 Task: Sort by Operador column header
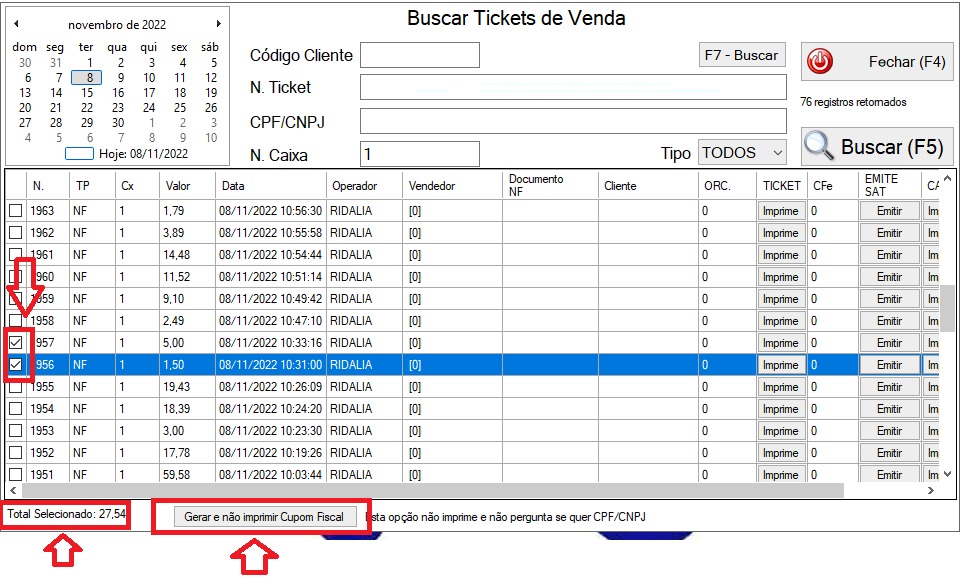tap(364, 185)
